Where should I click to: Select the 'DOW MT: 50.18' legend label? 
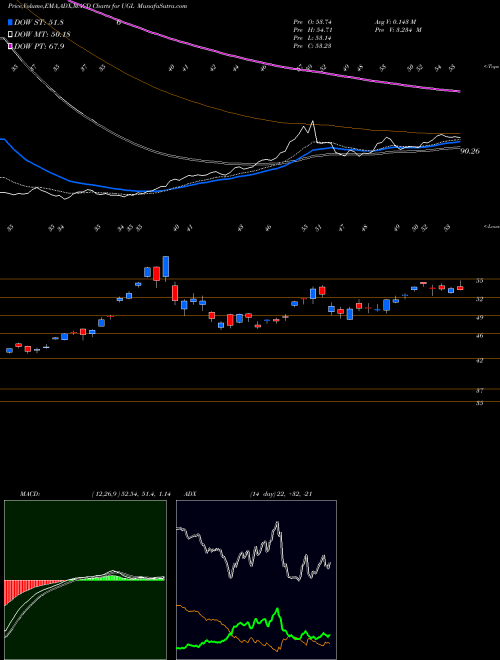[42, 34]
